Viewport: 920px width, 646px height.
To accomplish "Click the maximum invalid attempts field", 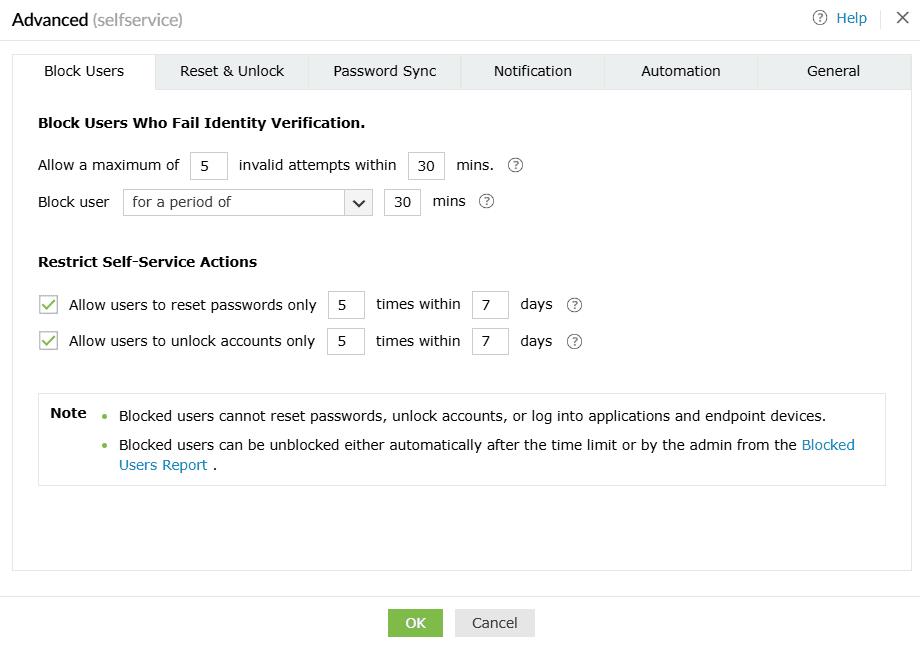I will [x=208, y=165].
